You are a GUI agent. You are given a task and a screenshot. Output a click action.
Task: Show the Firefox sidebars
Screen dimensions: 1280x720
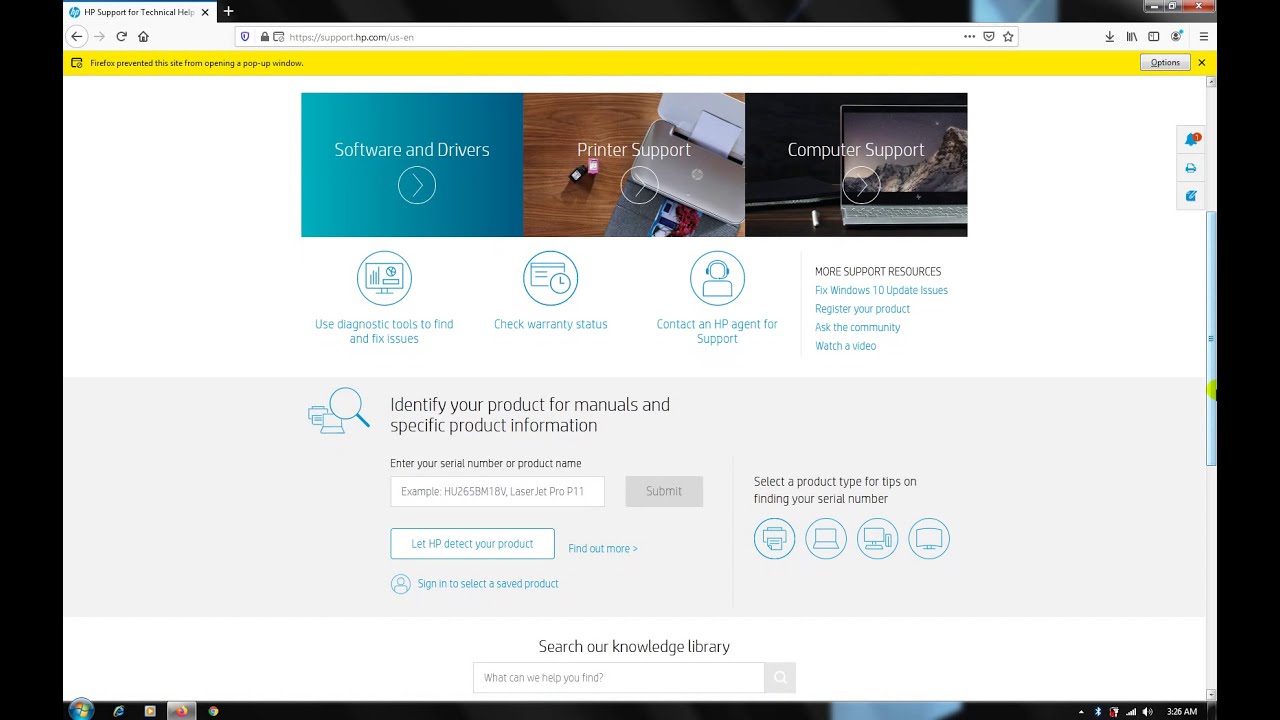(1154, 37)
